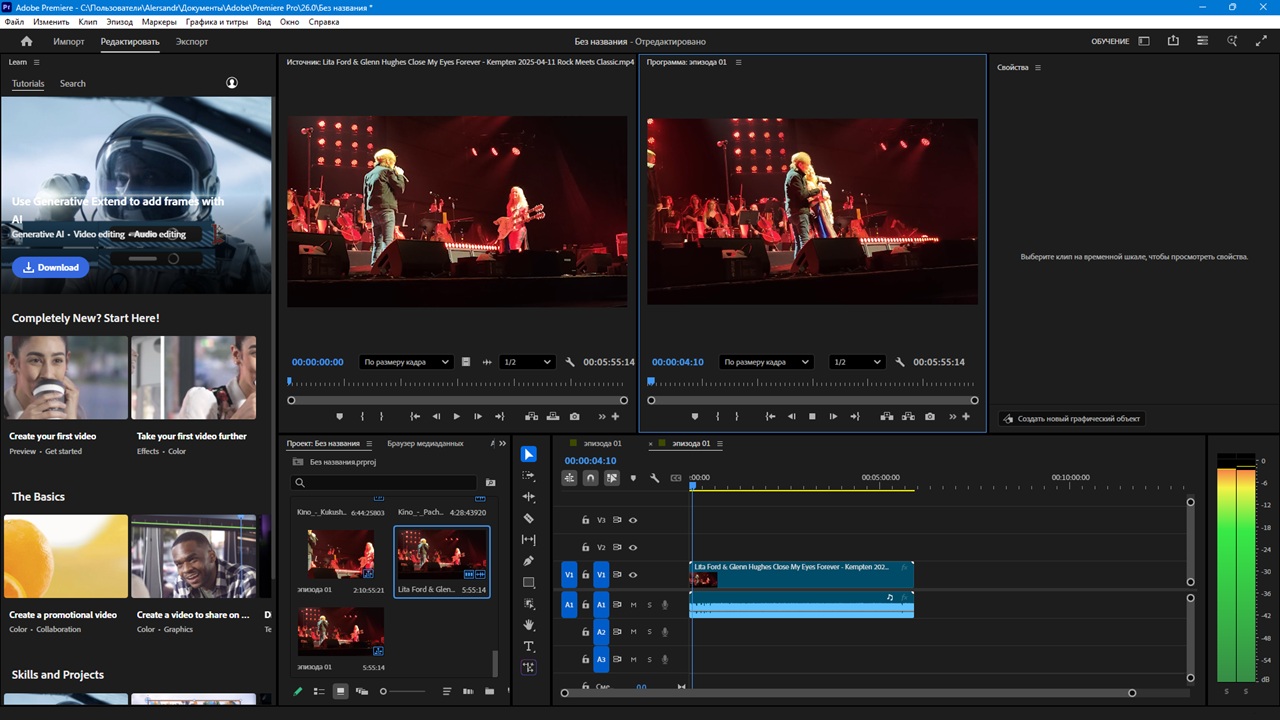This screenshot has height=720, width=1280.
Task: Select Lita Ford & Glen clip thumbnail
Action: coord(442,553)
